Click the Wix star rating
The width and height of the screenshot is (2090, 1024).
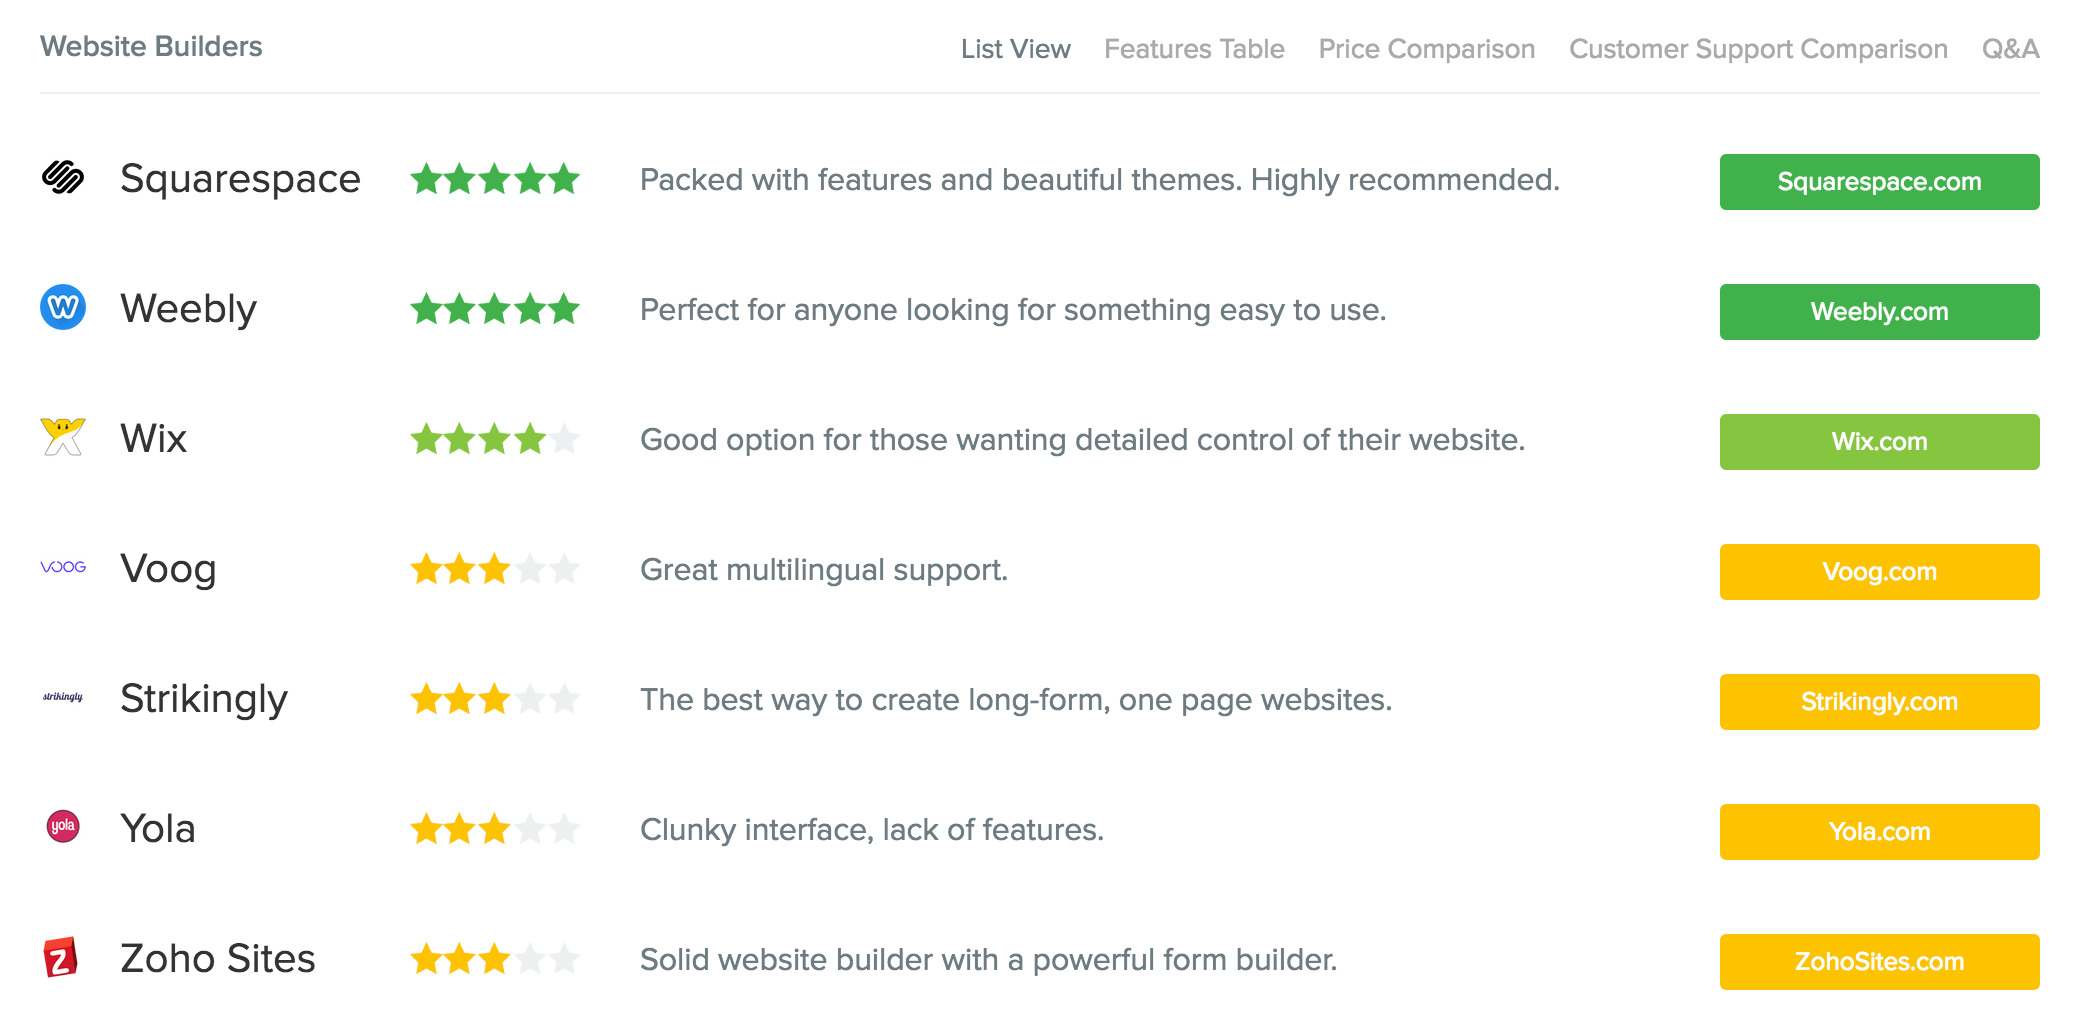(494, 439)
